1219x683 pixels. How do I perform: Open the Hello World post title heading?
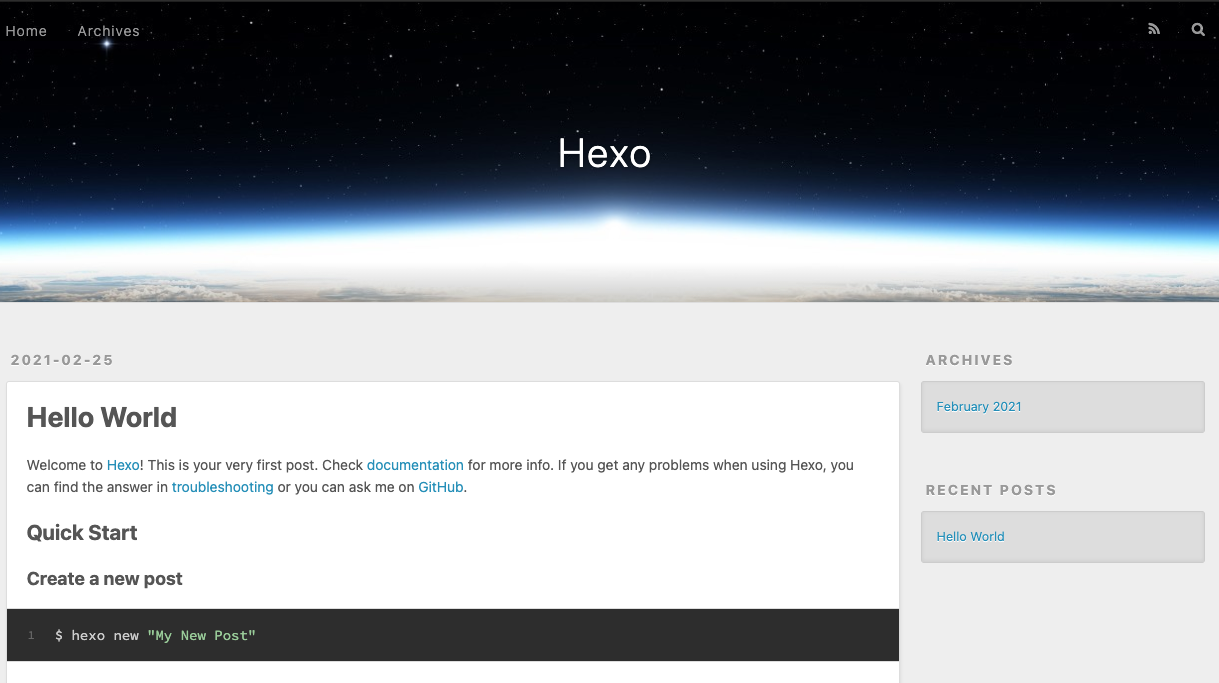(x=102, y=418)
